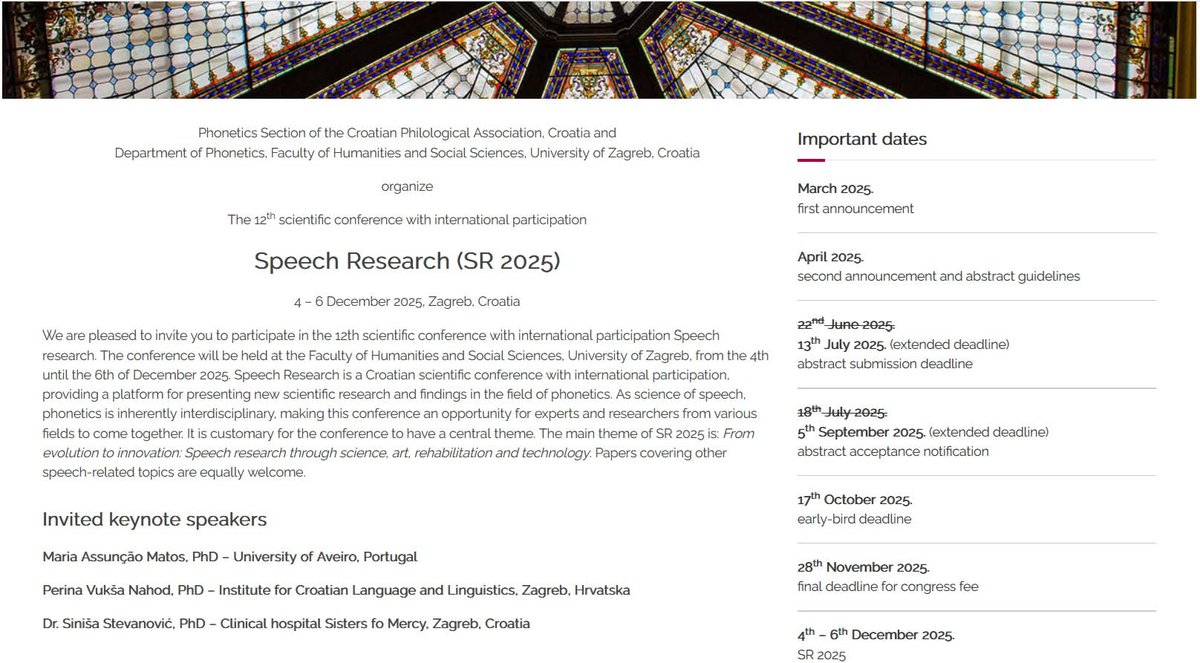This screenshot has width=1200, height=663.
Task: Click "speech-related topics are equally welcome."
Action: pos(174,473)
